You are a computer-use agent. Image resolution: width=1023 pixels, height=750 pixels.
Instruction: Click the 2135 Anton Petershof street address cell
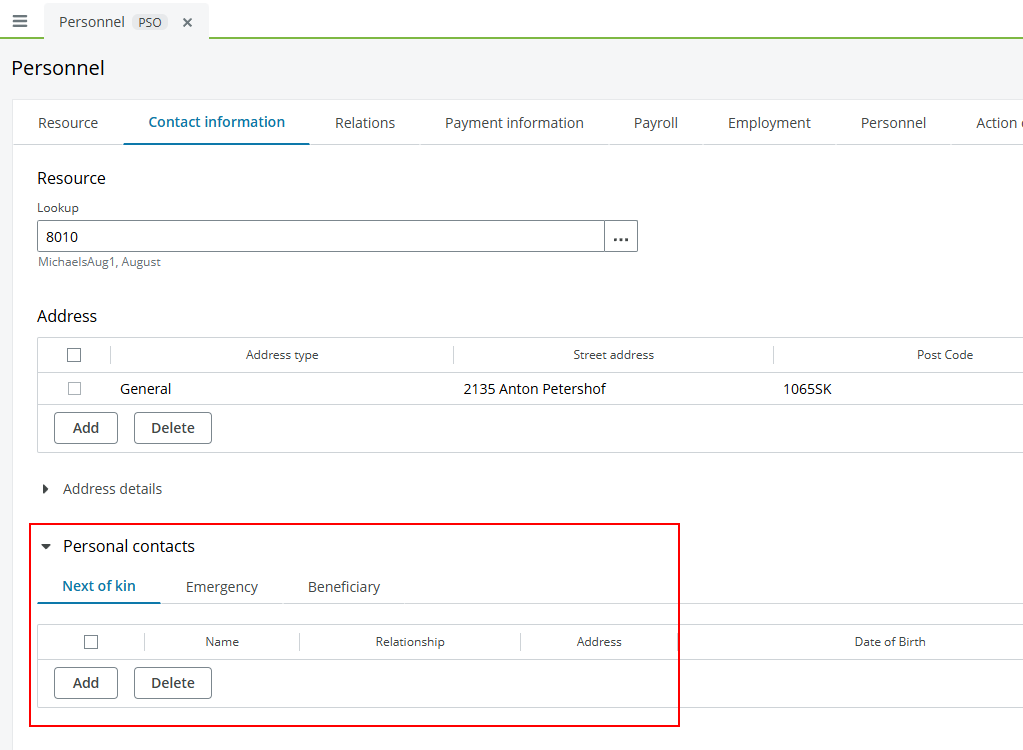coord(535,389)
